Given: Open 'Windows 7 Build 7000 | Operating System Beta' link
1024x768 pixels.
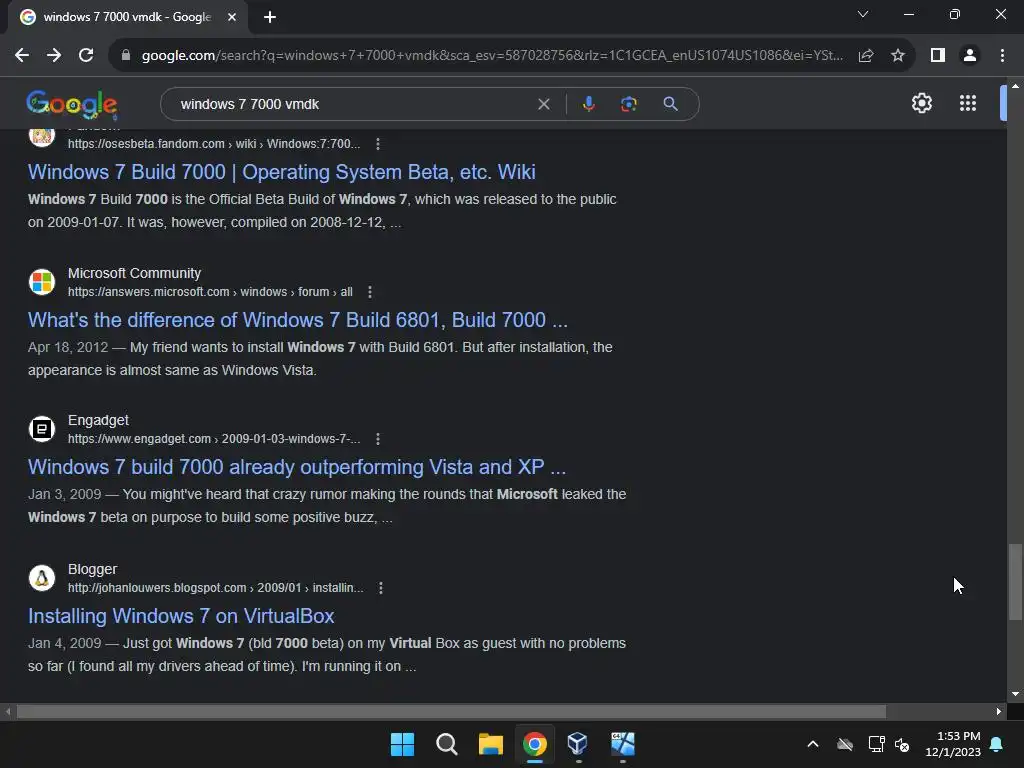Looking at the screenshot, I should click(x=281, y=172).
